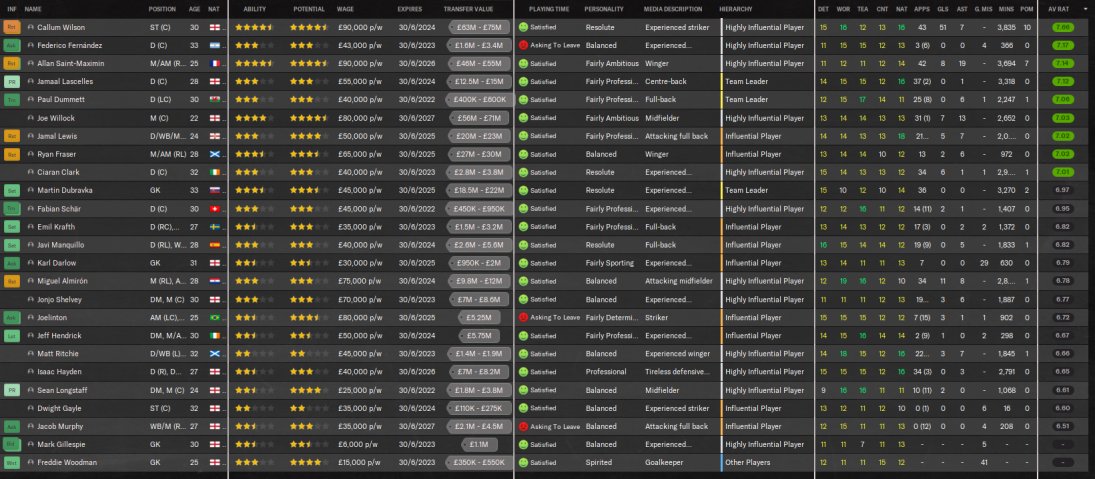Sort by the NAME column header
The width and height of the screenshot is (1095, 479).
(33, 9)
